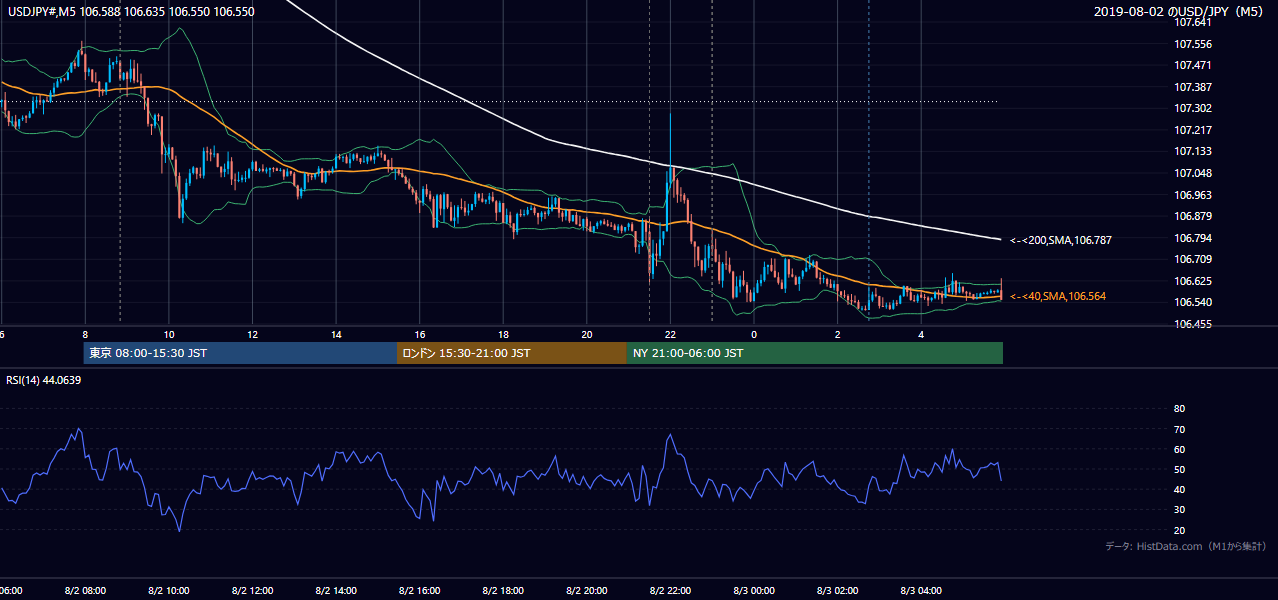Click the orange 40 SMA label reading 106.564

pyautogui.click(x=1058, y=296)
